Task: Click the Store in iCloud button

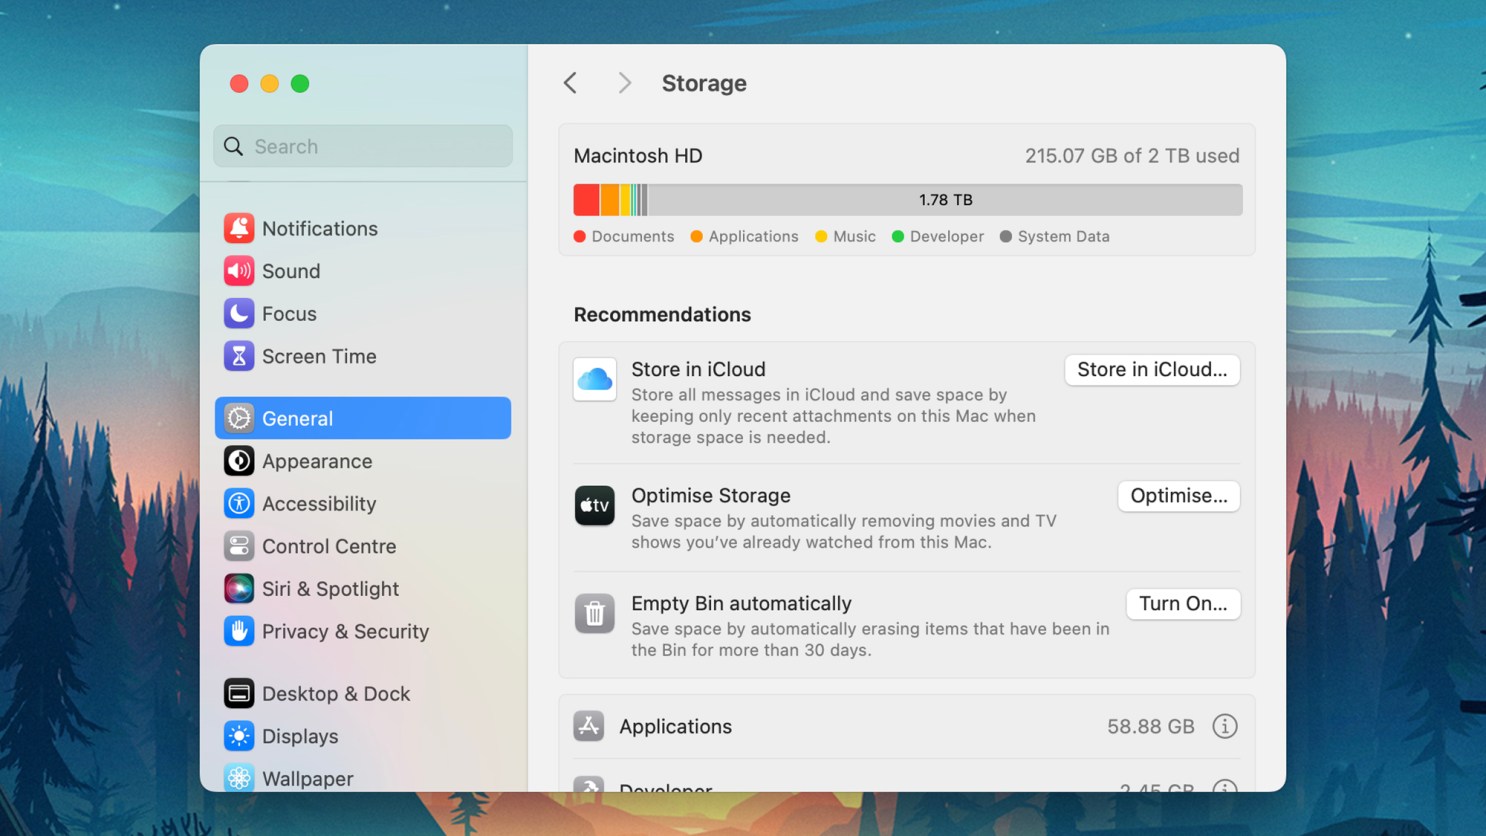Action: click(1151, 370)
